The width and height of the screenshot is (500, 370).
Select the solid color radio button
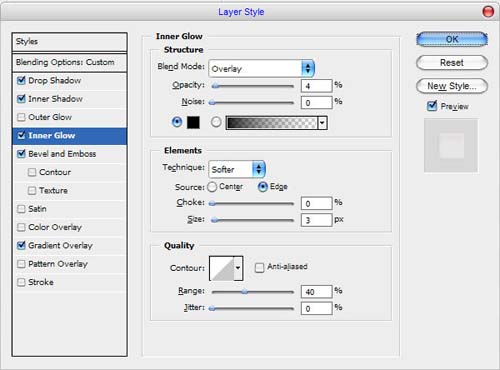point(177,122)
